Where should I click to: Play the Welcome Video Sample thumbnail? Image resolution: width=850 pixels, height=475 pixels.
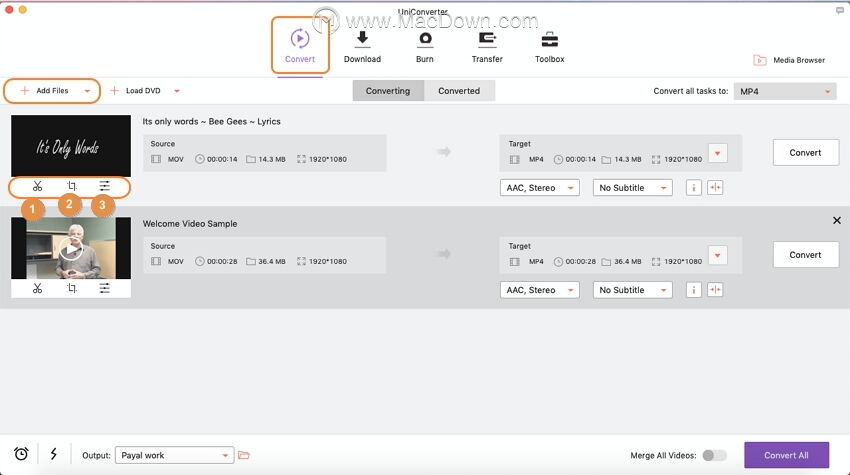tap(70, 249)
